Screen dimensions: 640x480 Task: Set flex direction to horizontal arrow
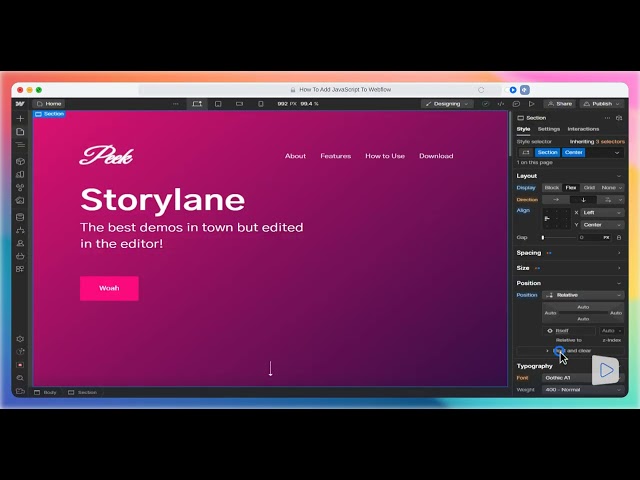[x=556, y=200]
